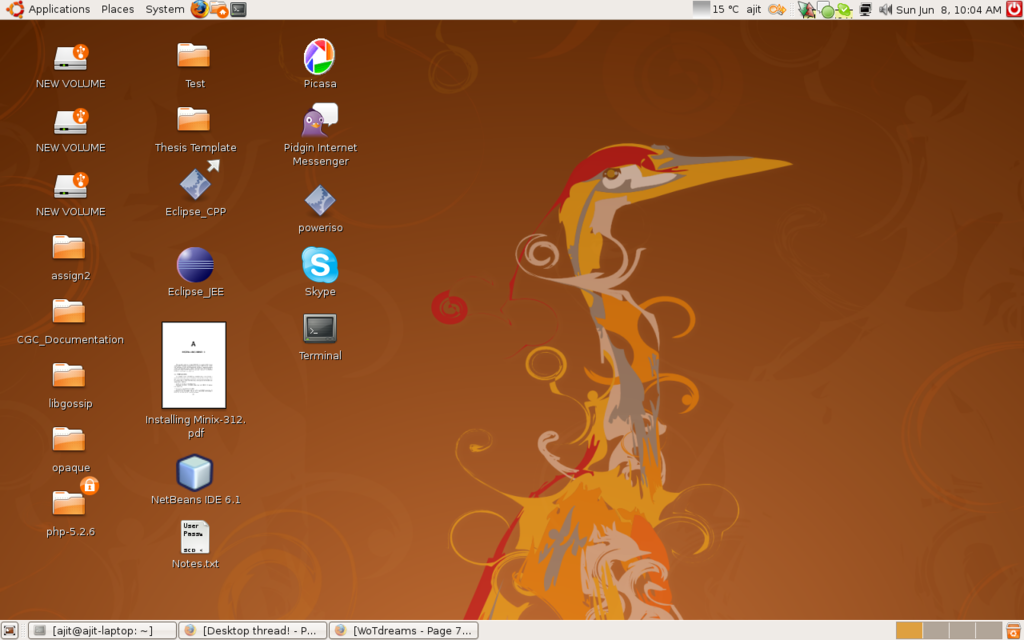
Task: Open the Places menu
Action: pyautogui.click(x=117, y=9)
